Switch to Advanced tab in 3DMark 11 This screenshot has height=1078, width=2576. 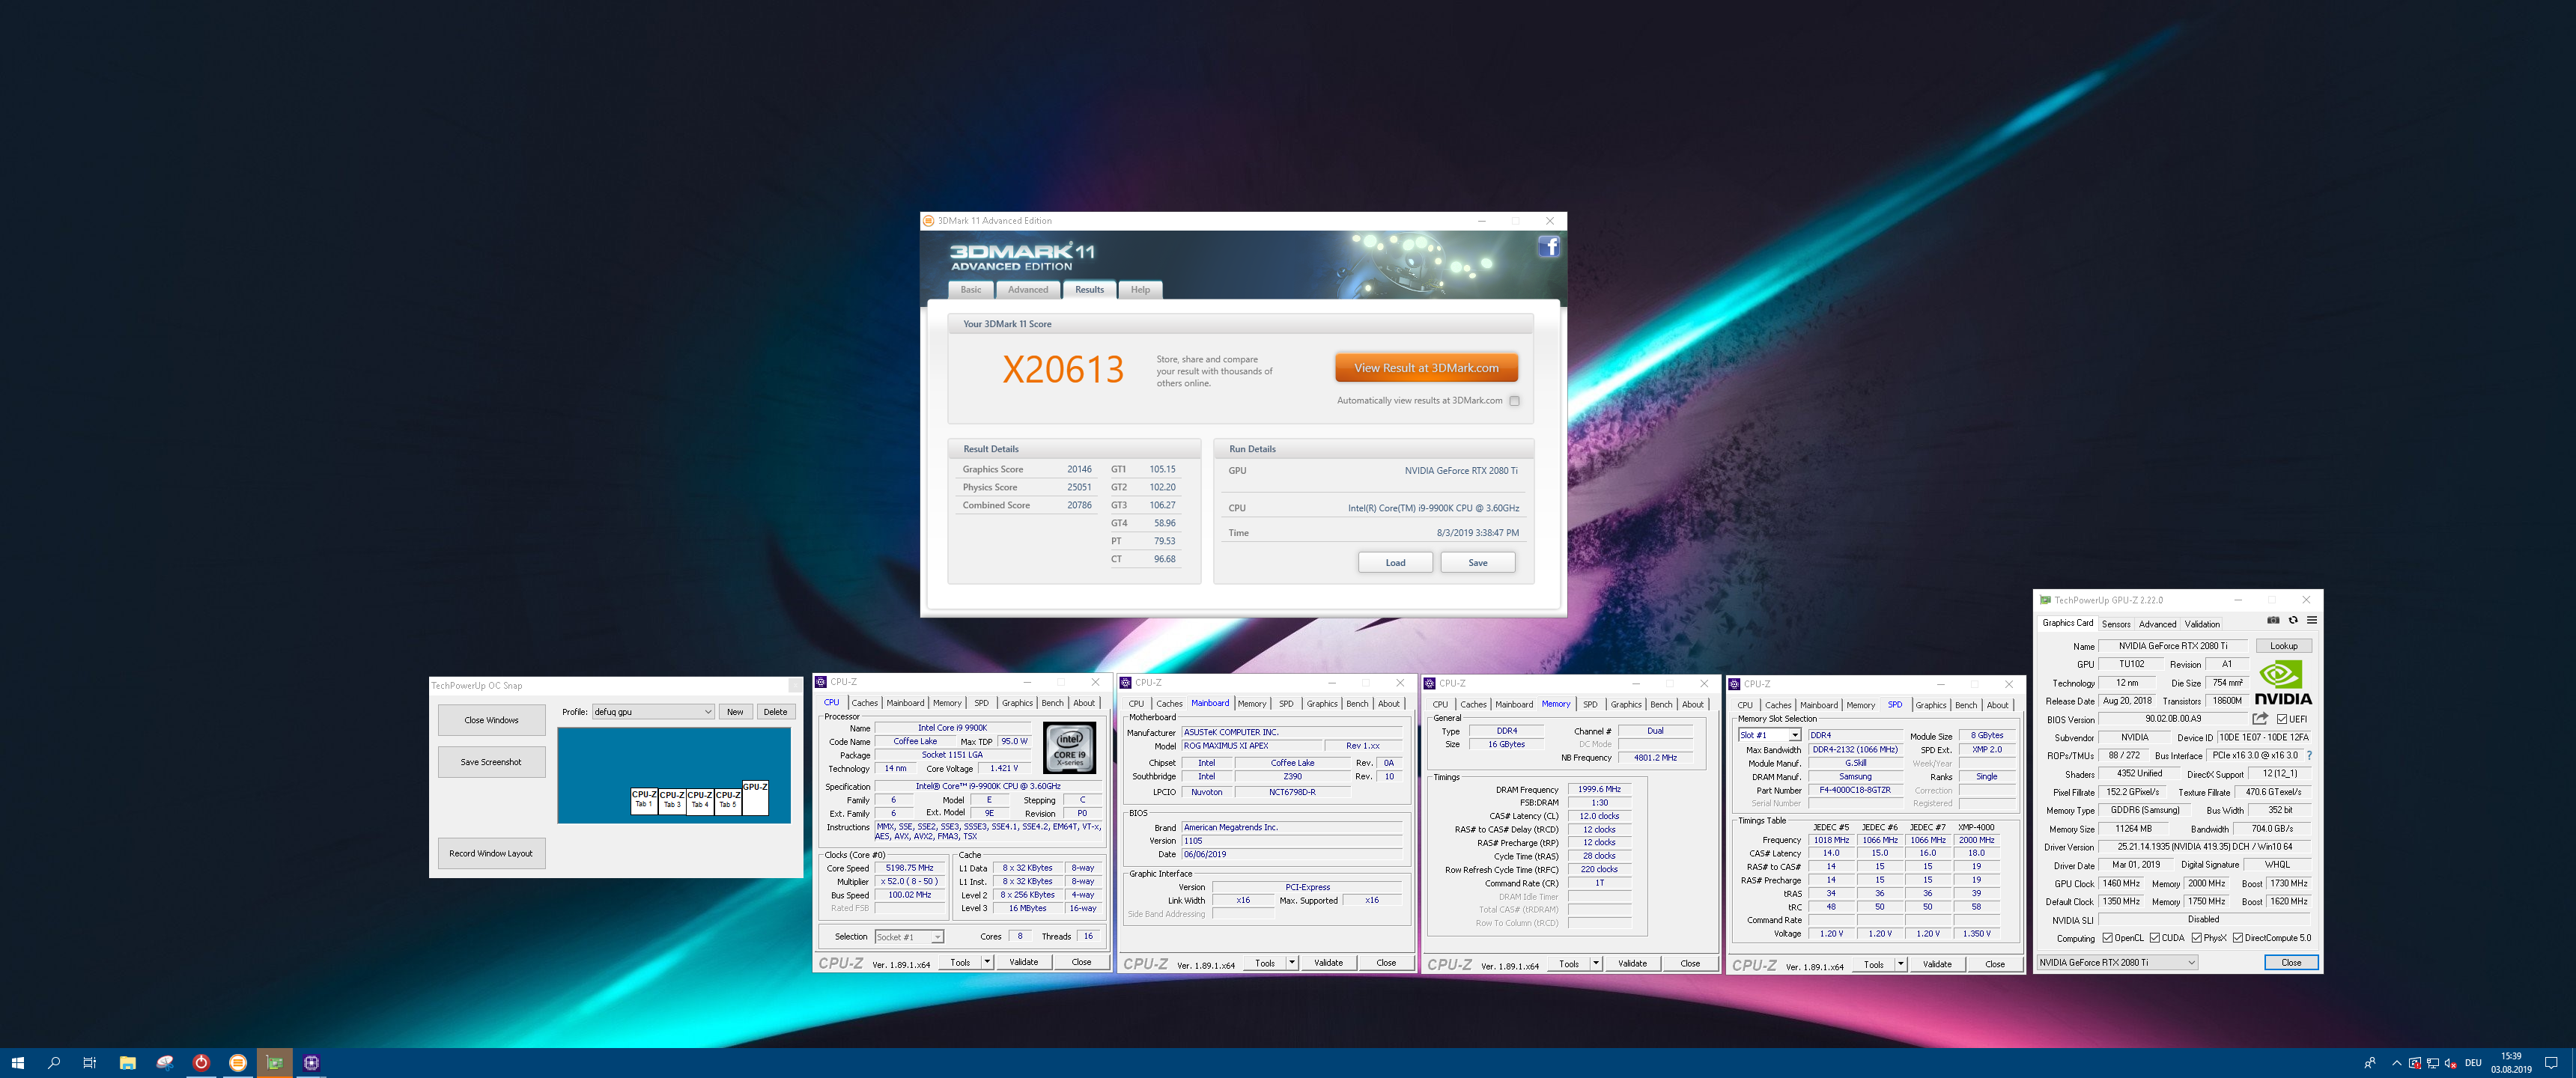point(1027,290)
